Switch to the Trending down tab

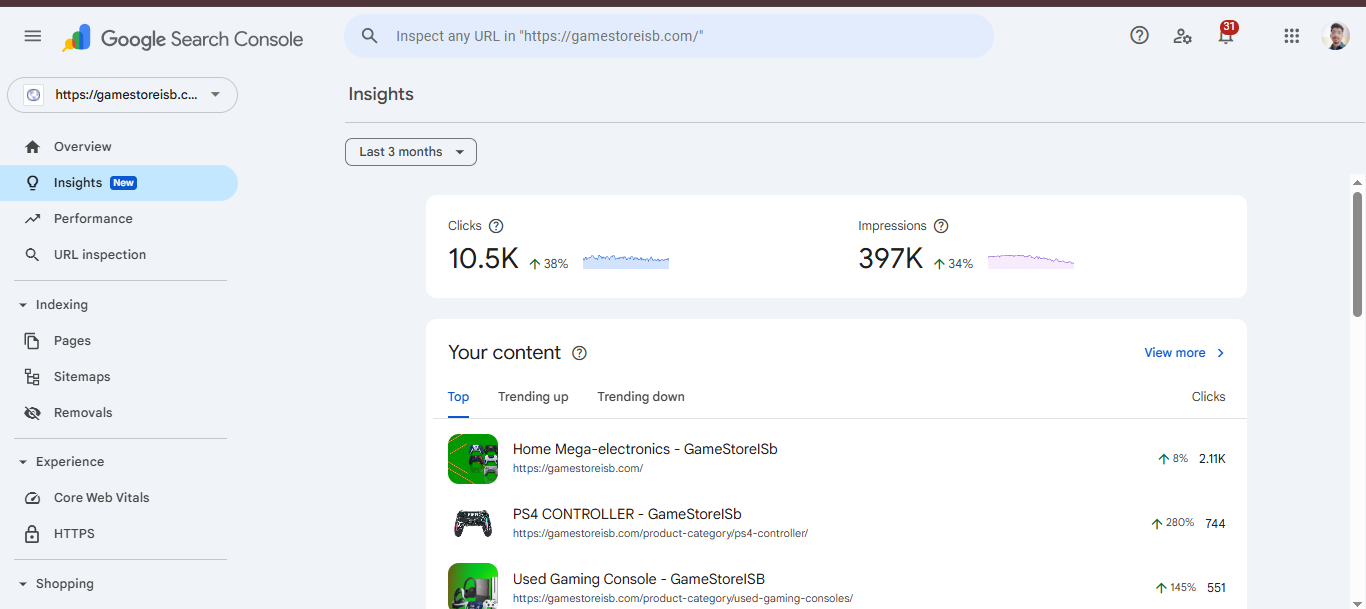(x=641, y=397)
